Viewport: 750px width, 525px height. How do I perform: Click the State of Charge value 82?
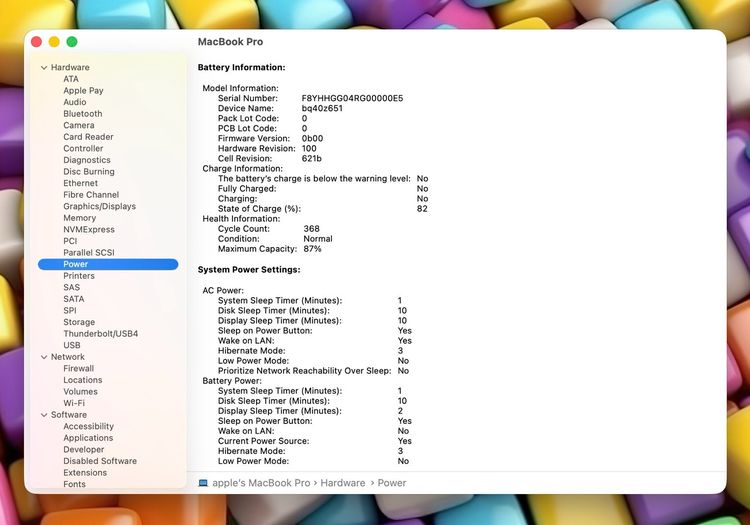click(x=422, y=209)
